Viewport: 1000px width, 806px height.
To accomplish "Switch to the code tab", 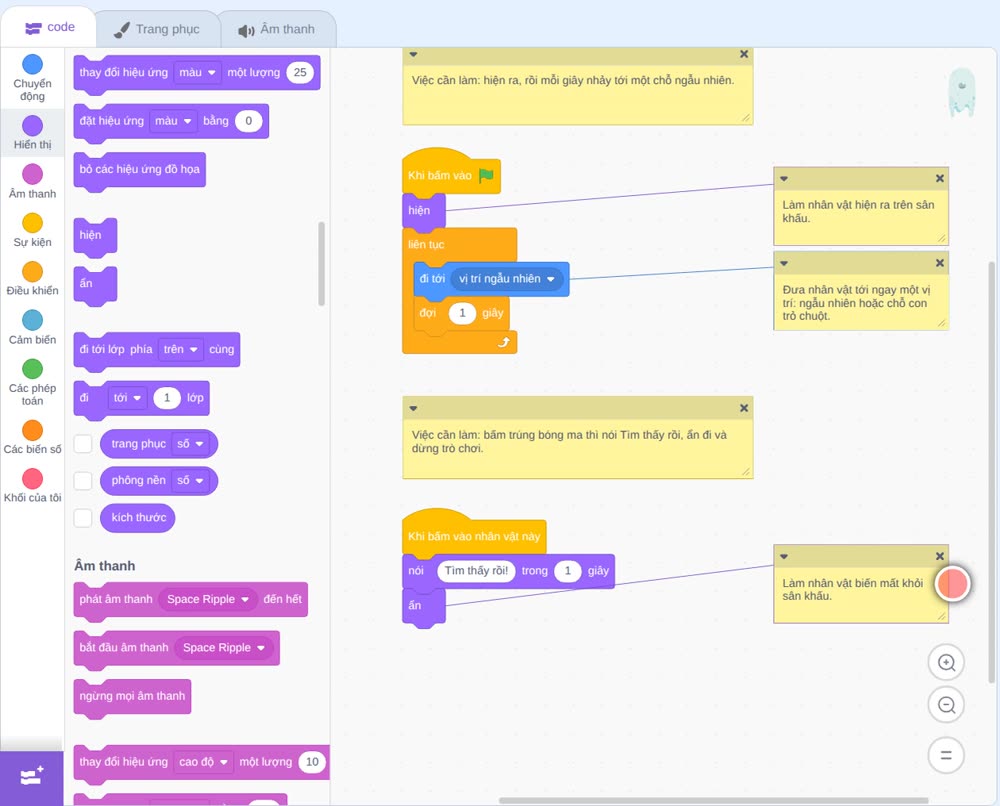I will click(x=49, y=27).
